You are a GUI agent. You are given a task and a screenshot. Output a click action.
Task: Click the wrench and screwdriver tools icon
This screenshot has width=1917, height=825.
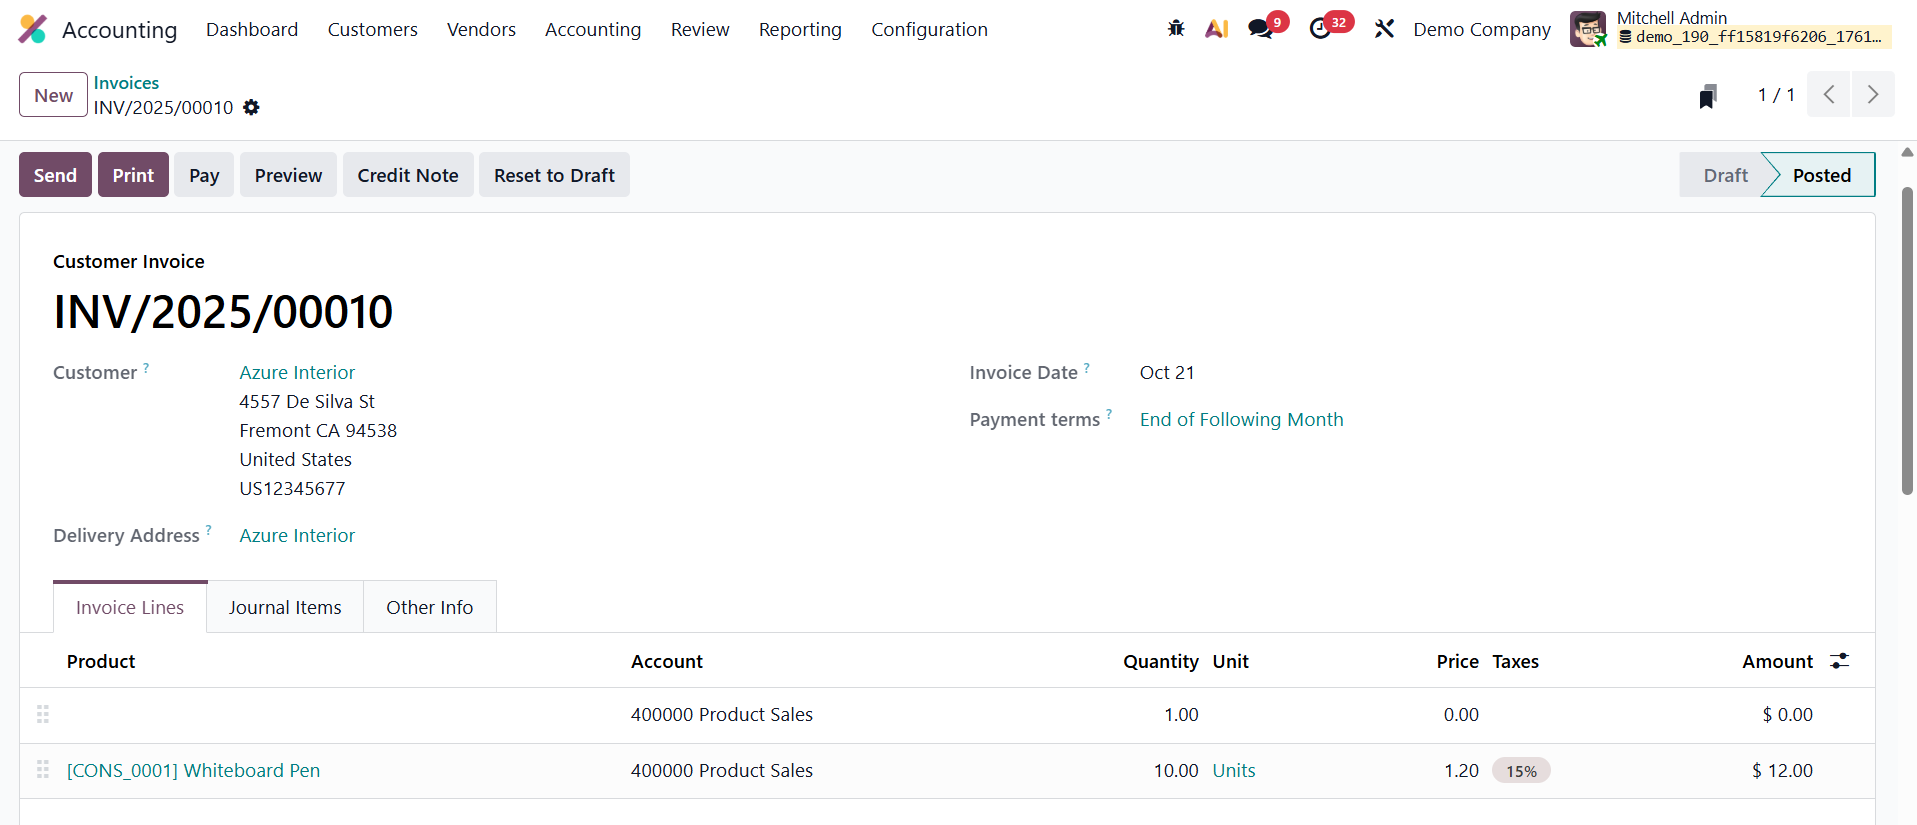coord(1384,29)
